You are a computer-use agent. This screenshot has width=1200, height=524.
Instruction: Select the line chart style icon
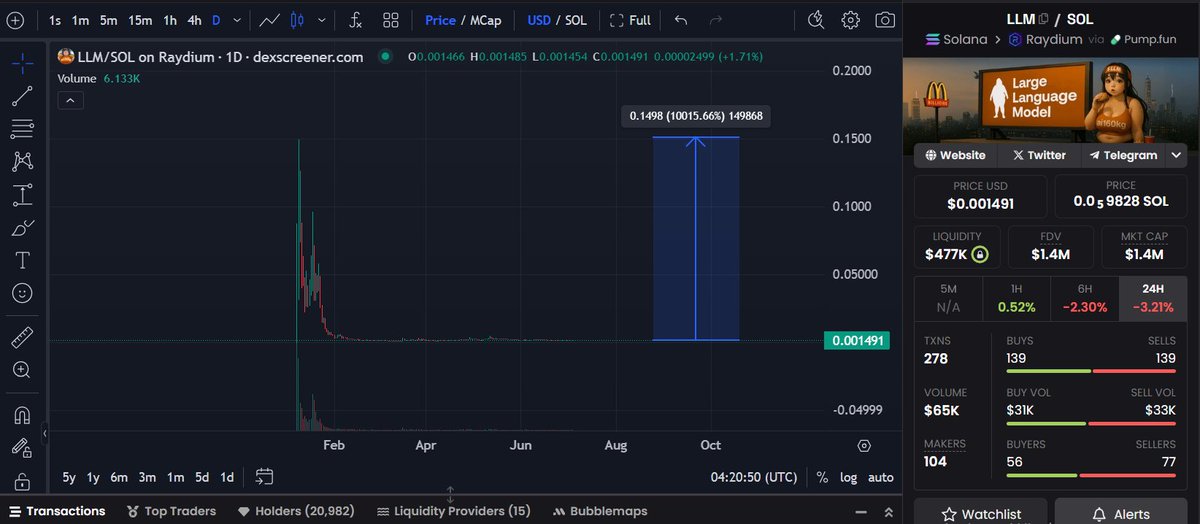coord(269,20)
